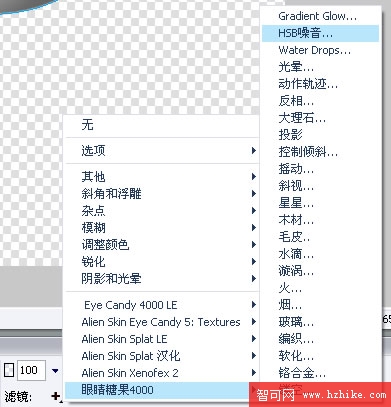The height and width of the screenshot is (407, 391).
Task: Select the 斜视... filter
Action: click(320, 186)
